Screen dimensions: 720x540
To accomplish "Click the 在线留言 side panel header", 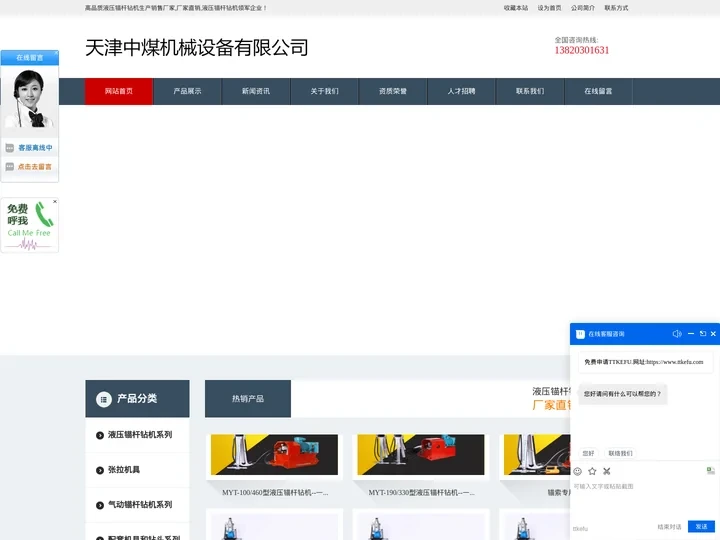I will 29,57.
